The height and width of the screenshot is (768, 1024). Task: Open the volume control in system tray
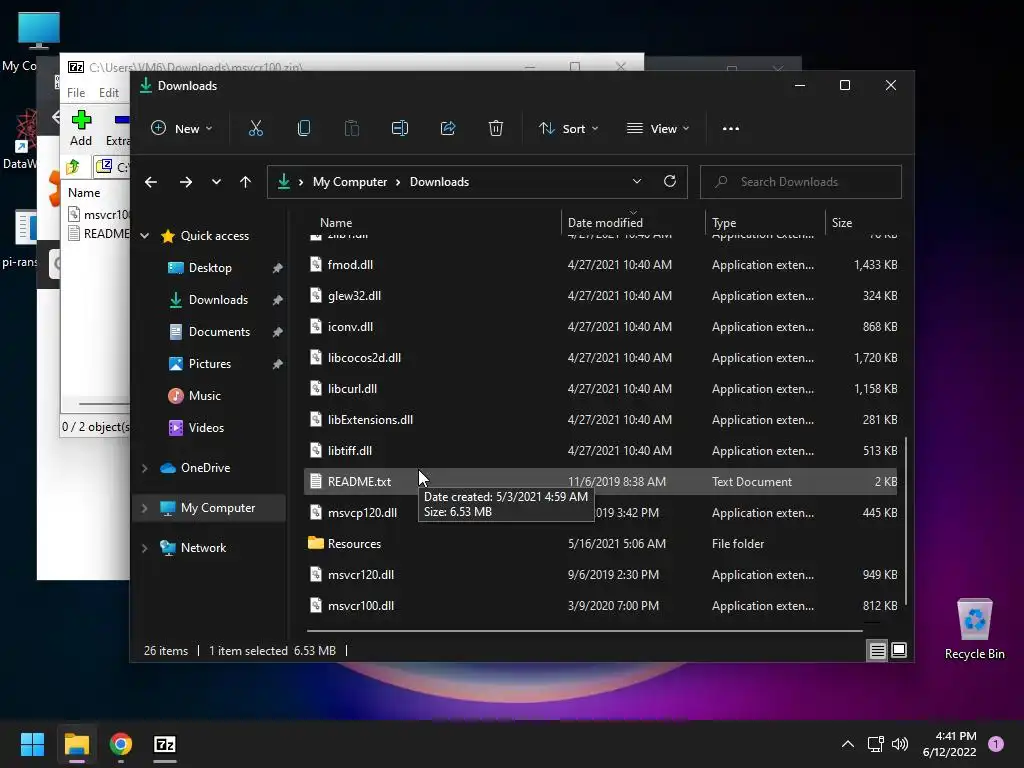pos(900,744)
